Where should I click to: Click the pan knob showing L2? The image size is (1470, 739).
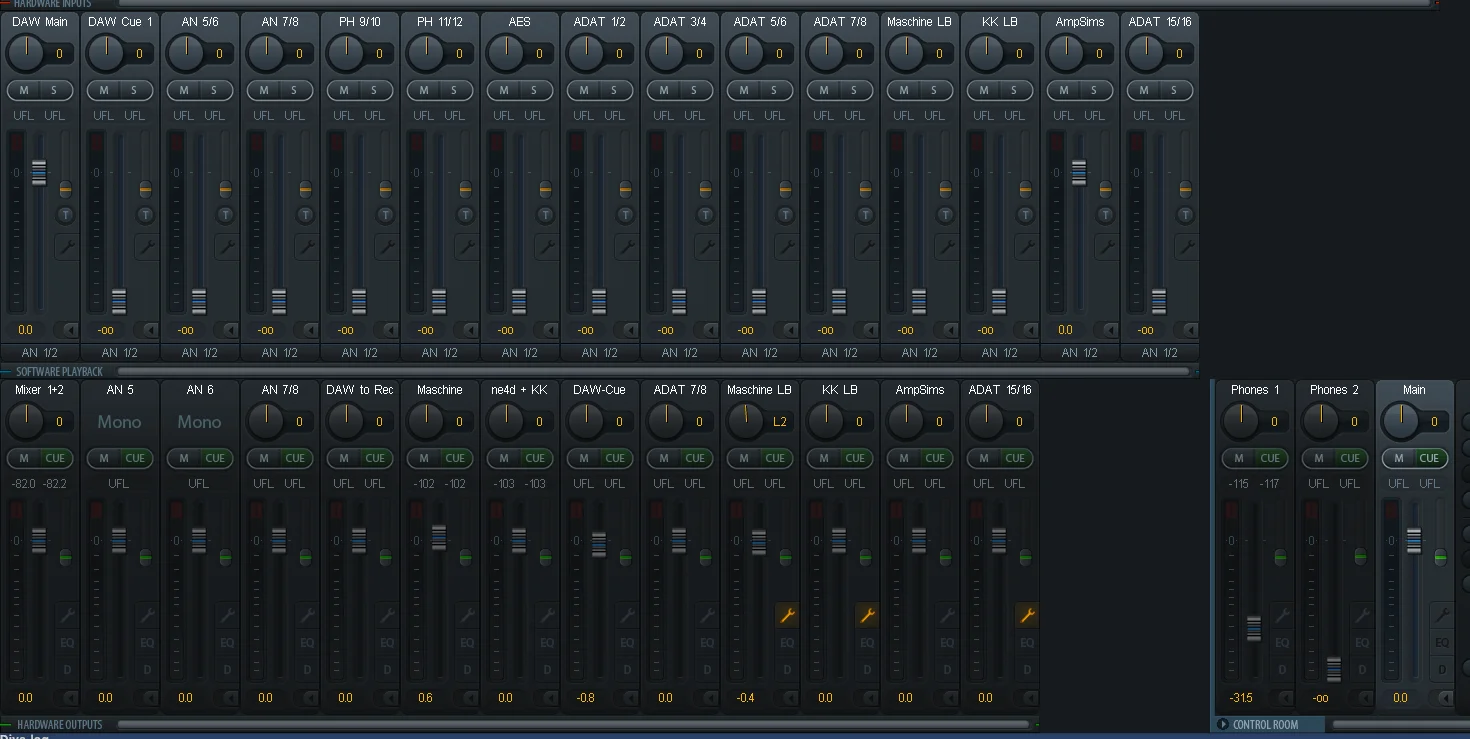point(745,421)
